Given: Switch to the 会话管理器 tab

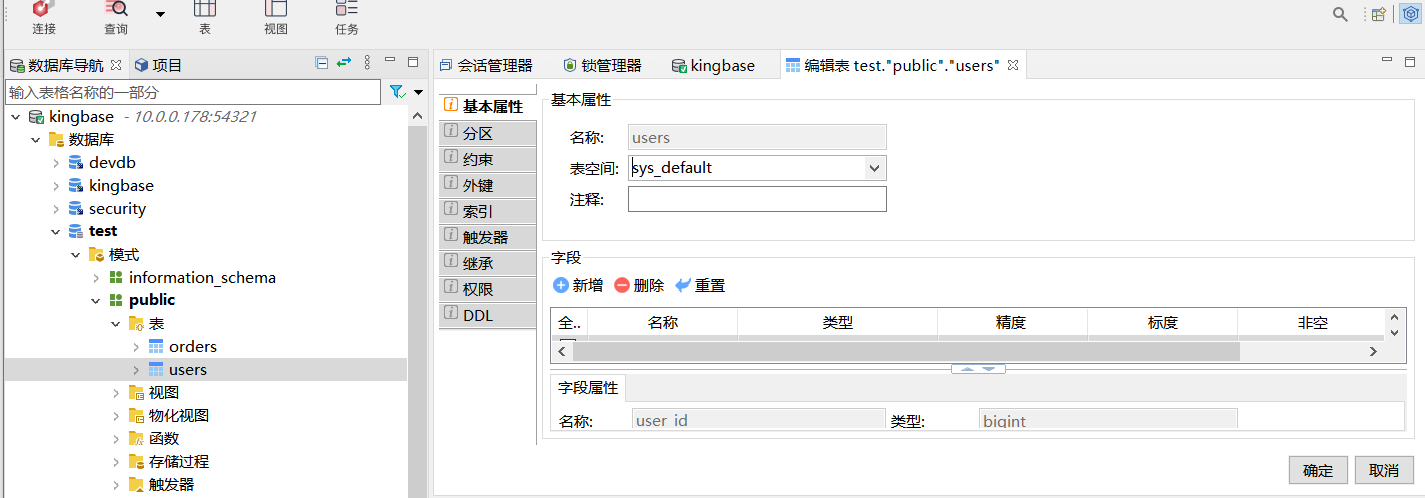Looking at the screenshot, I should [x=486, y=65].
